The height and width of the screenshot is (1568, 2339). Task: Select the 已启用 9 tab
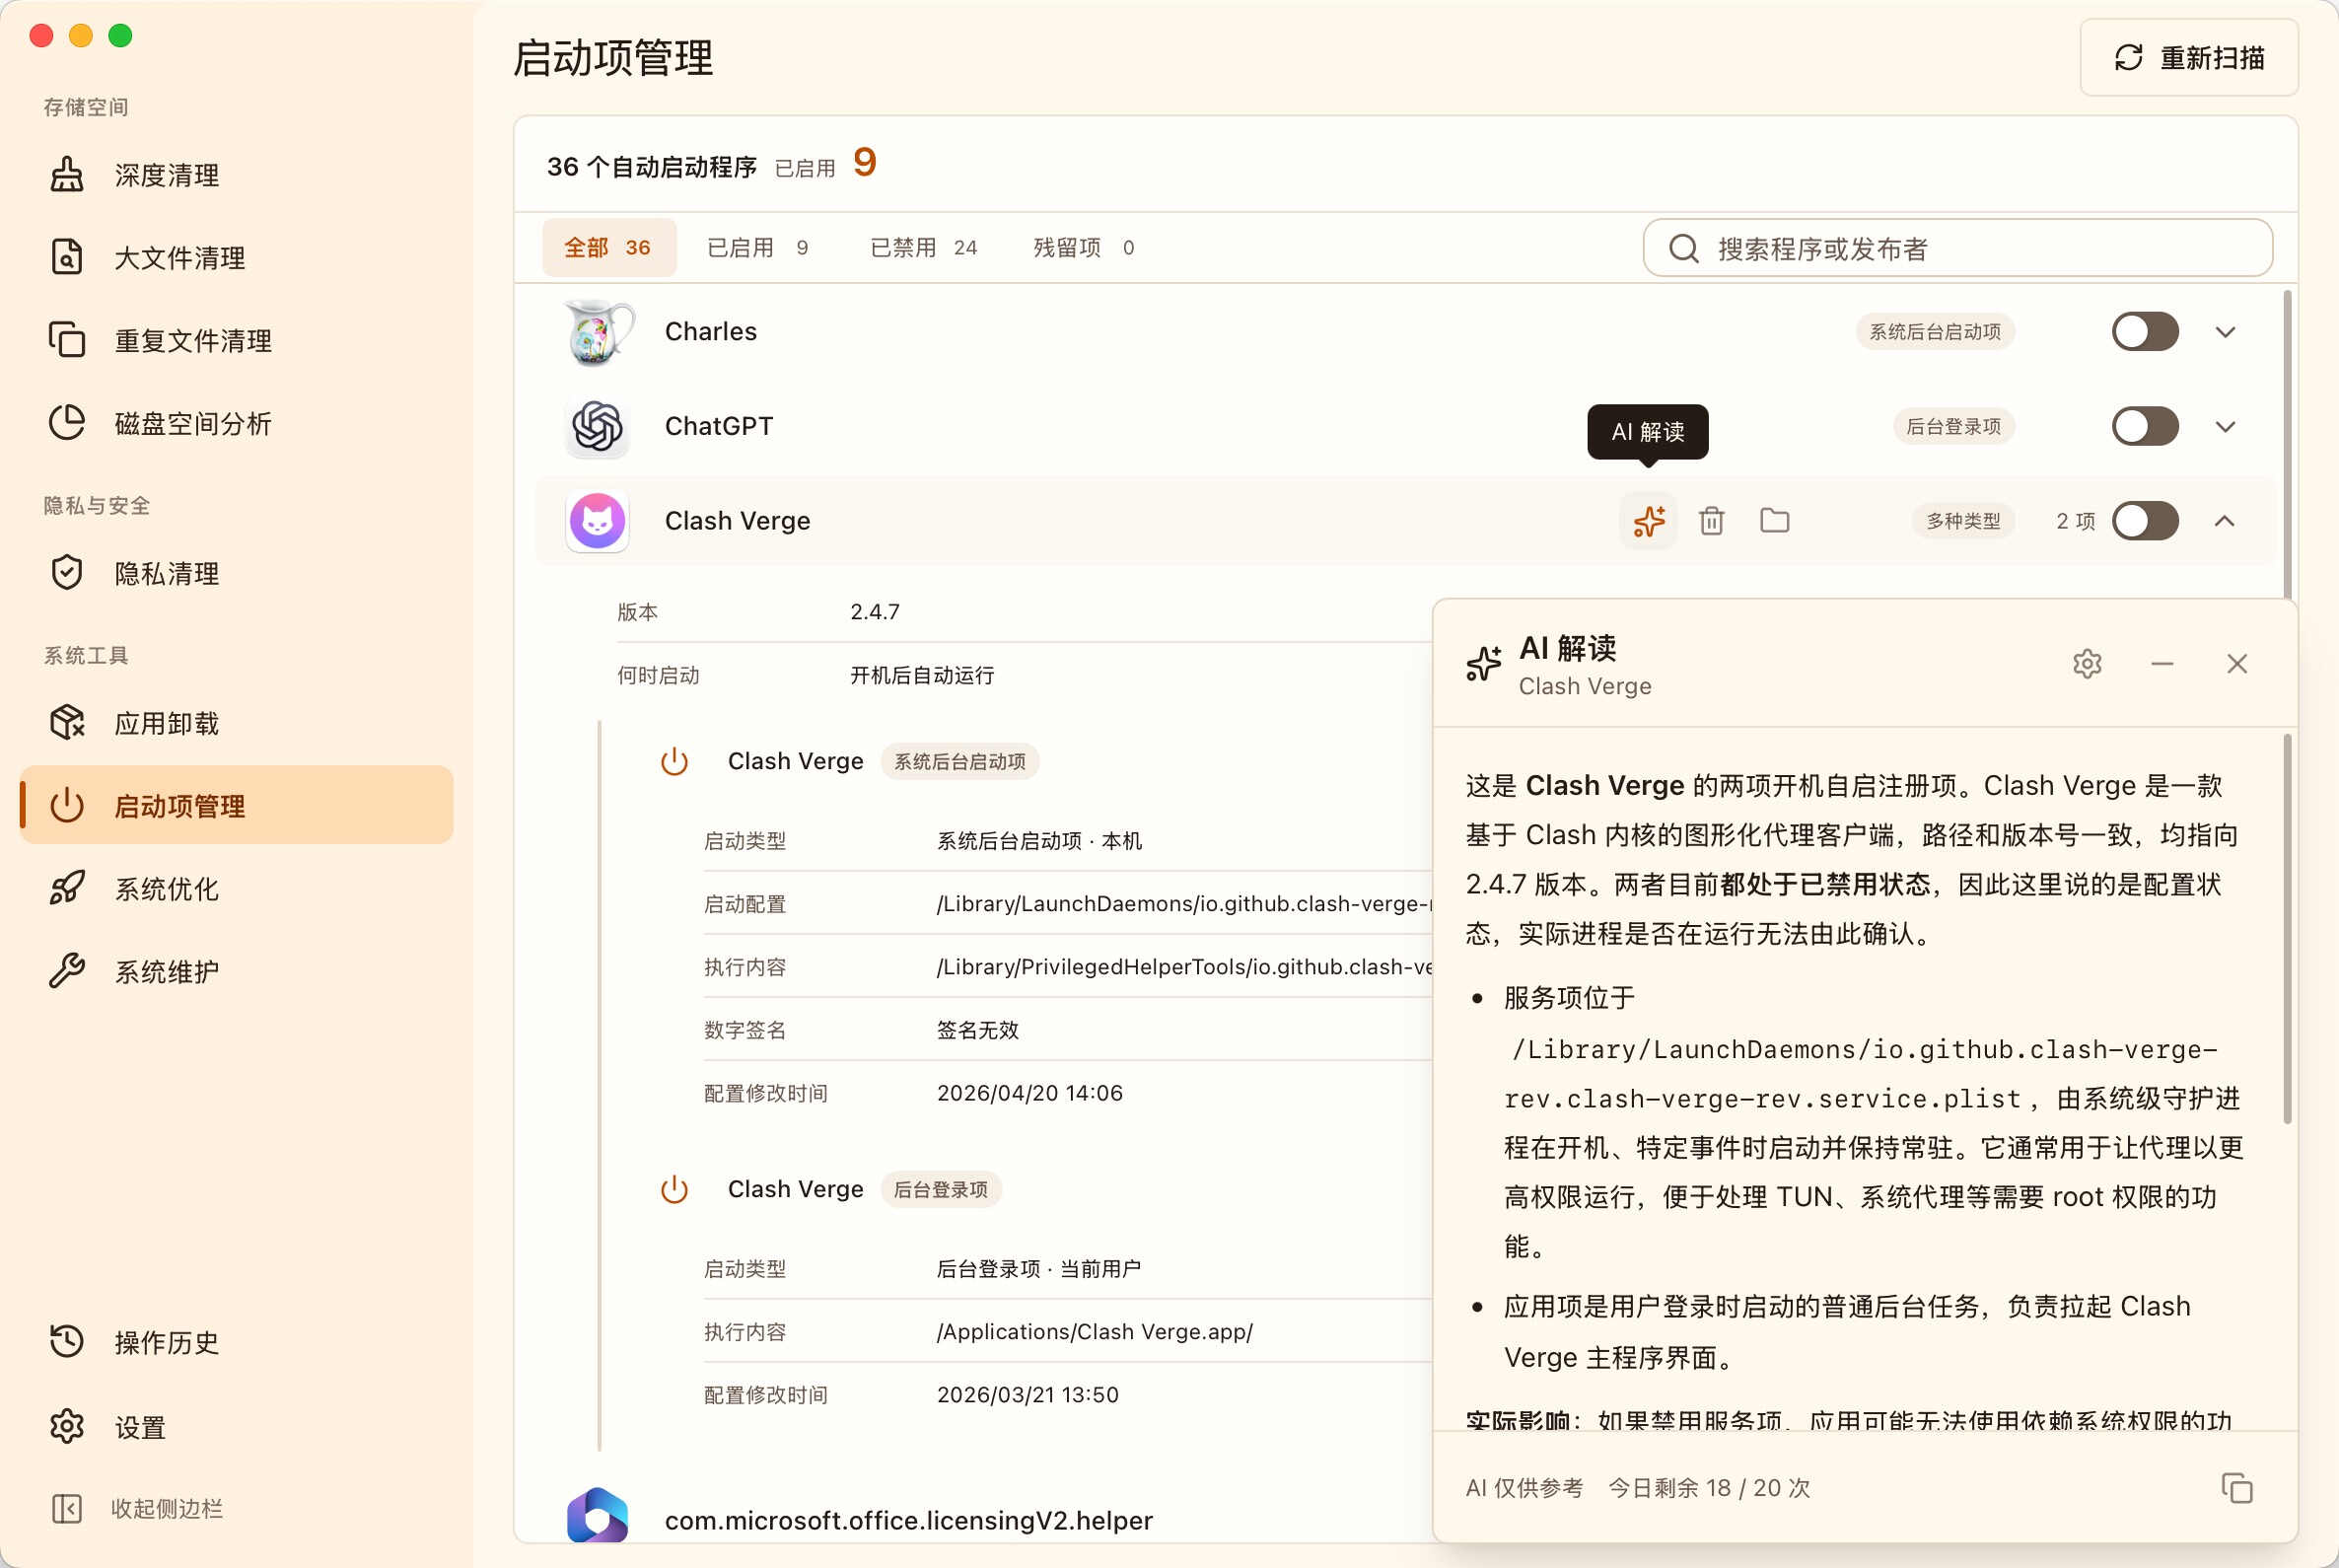(758, 248)
